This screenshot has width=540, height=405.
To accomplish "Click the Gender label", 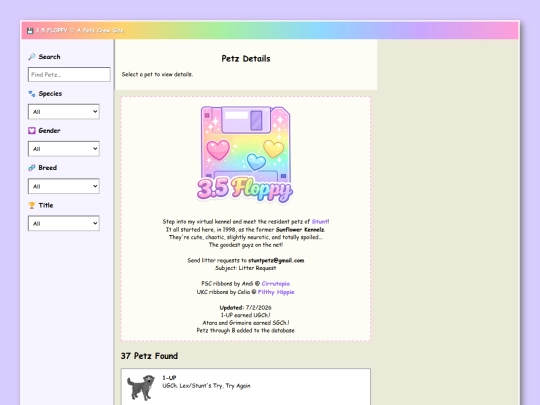I will tap(49, 131).
